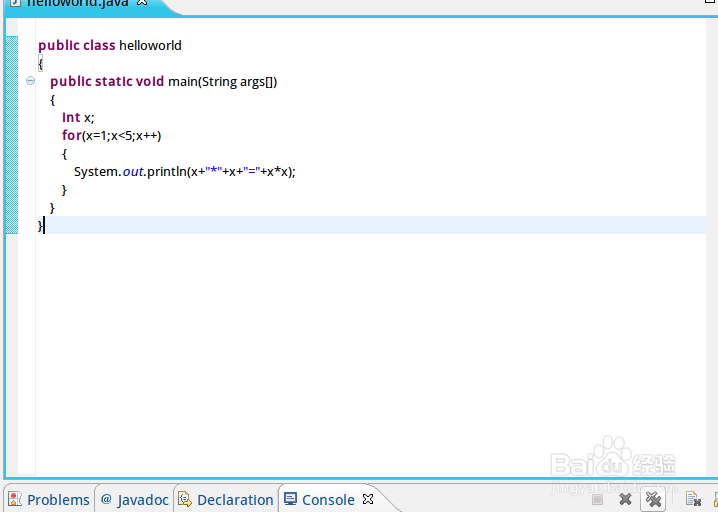Click the Problems tab icon

pos(15,499)
